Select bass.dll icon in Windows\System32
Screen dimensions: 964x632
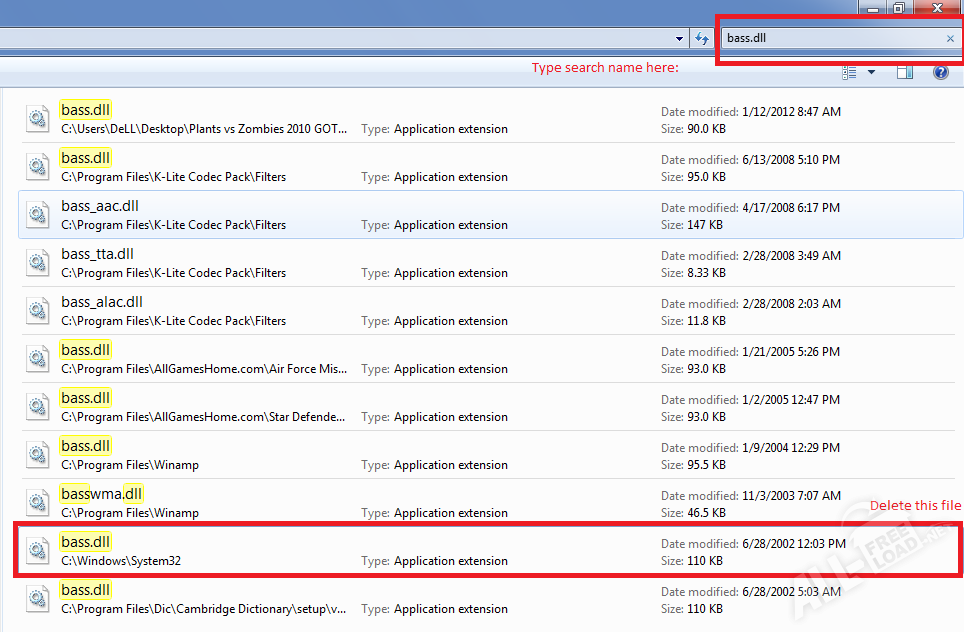click(38, 550)
